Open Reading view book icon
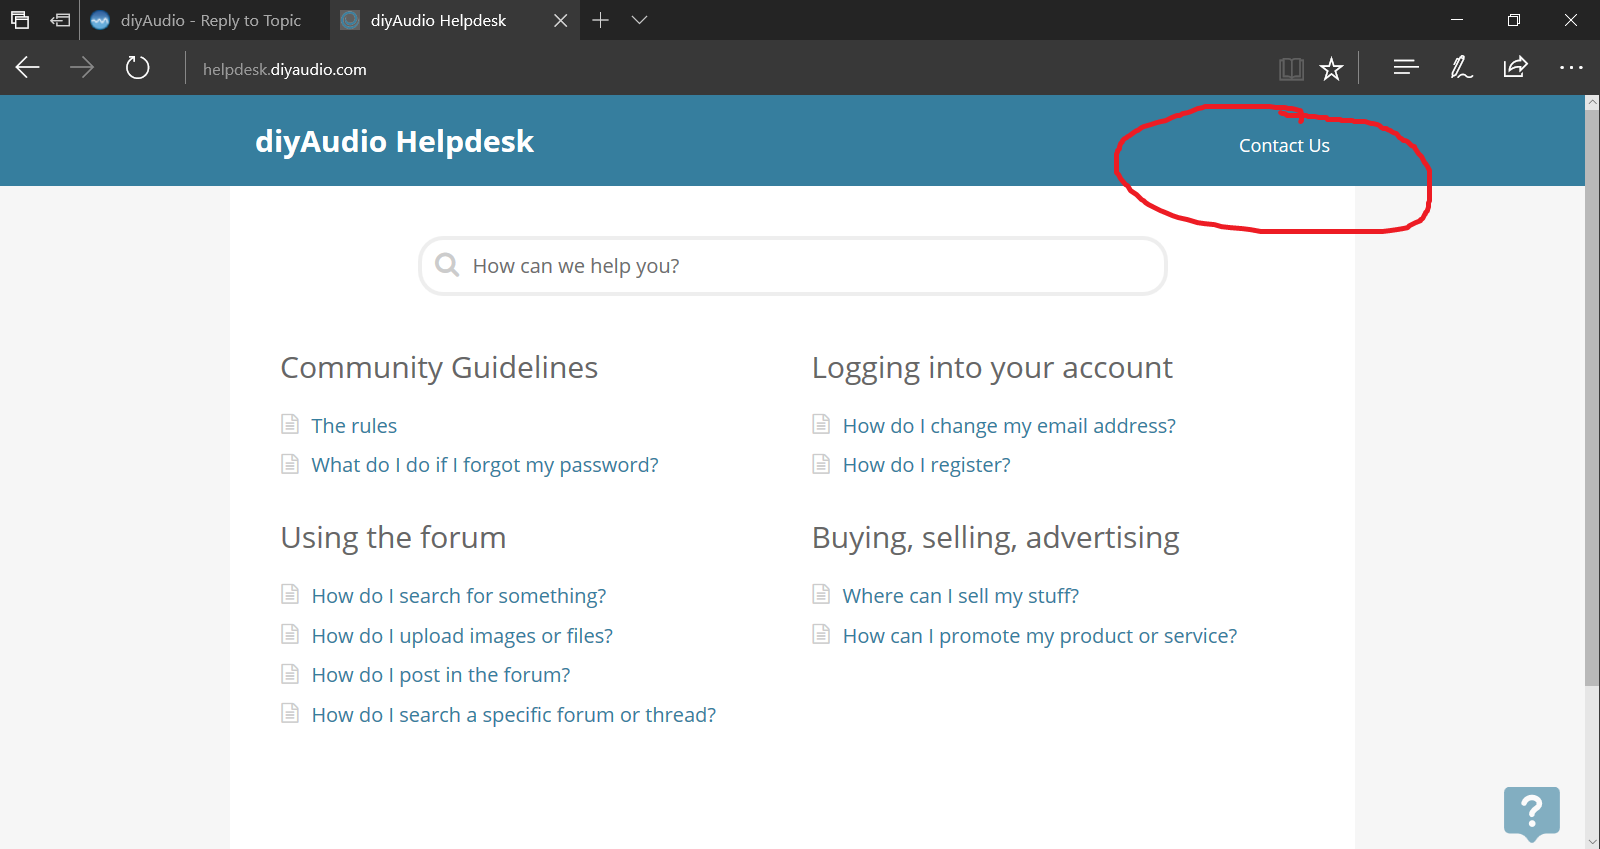The height and width of the screenshot is (849, 1600). click(1291, 69)
